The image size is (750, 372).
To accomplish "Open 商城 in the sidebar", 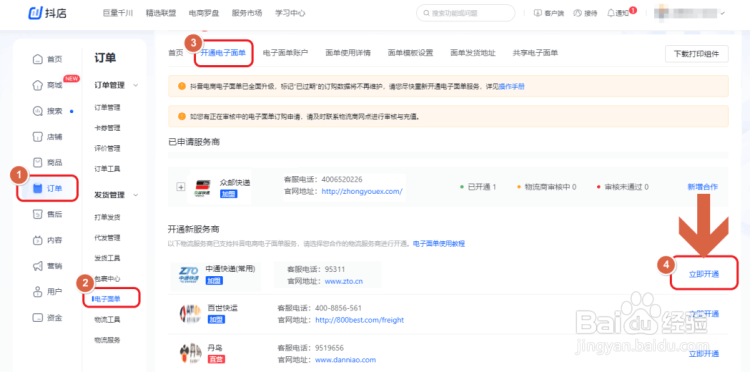I will pyautogui.click(x=47, y=85).
